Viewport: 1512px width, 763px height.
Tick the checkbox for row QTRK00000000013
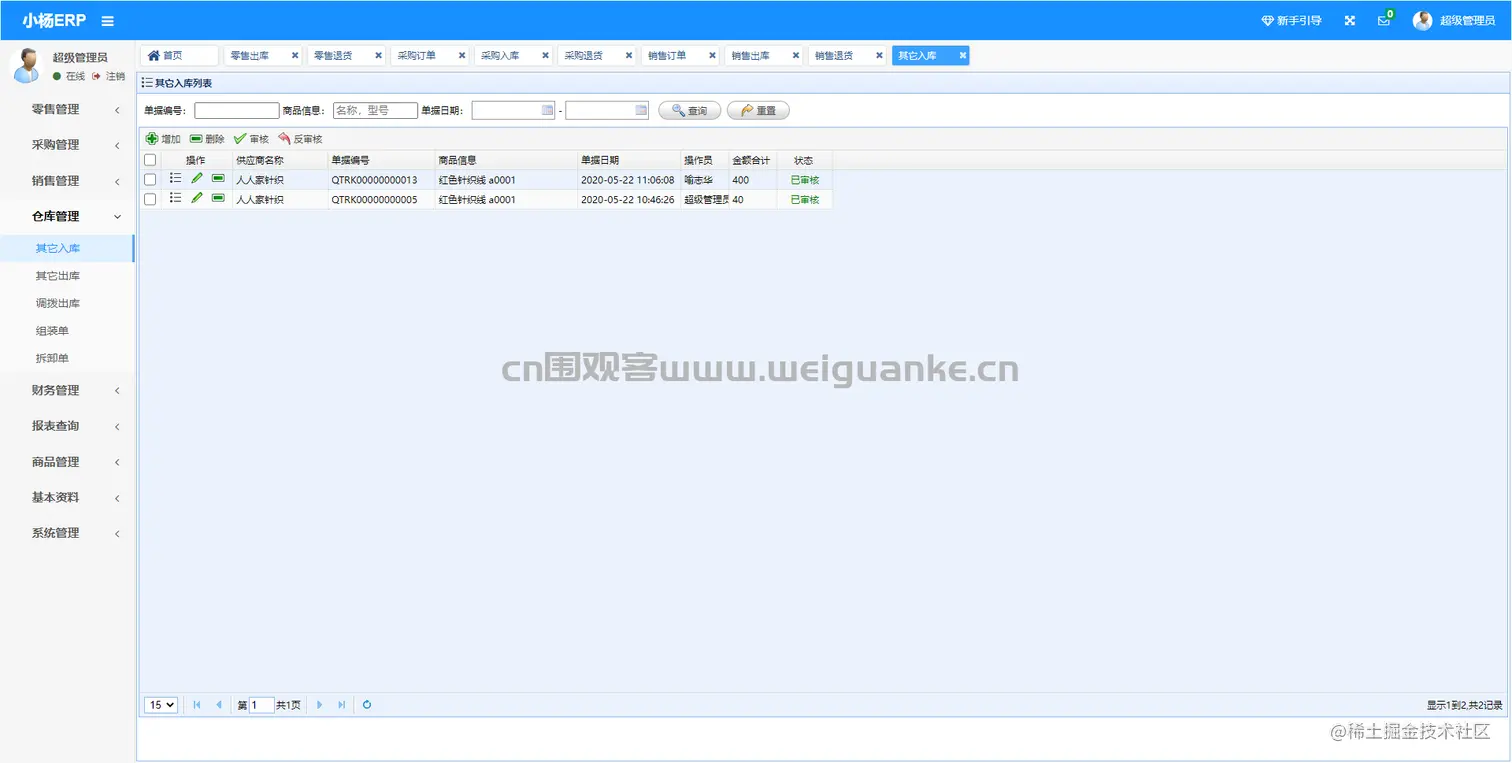(x=150, y=179)
